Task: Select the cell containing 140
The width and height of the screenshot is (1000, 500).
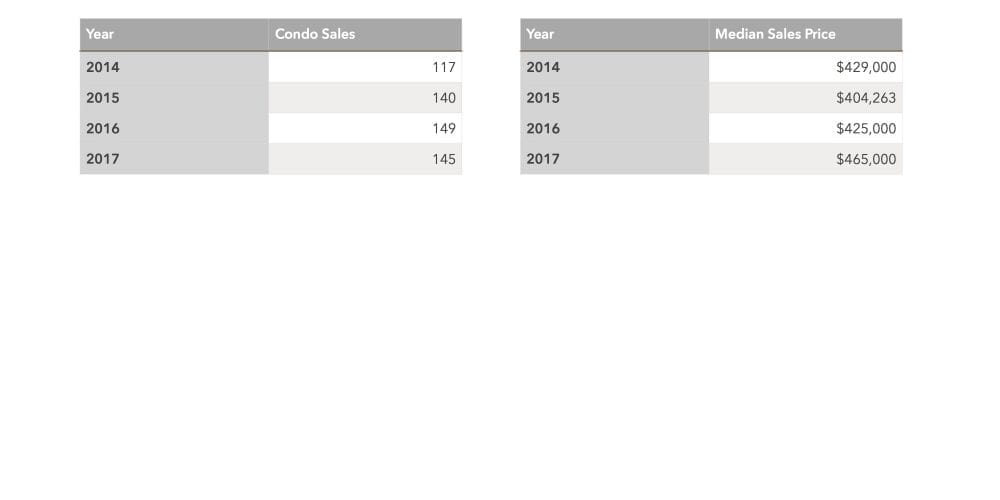Action: point(365,98)
